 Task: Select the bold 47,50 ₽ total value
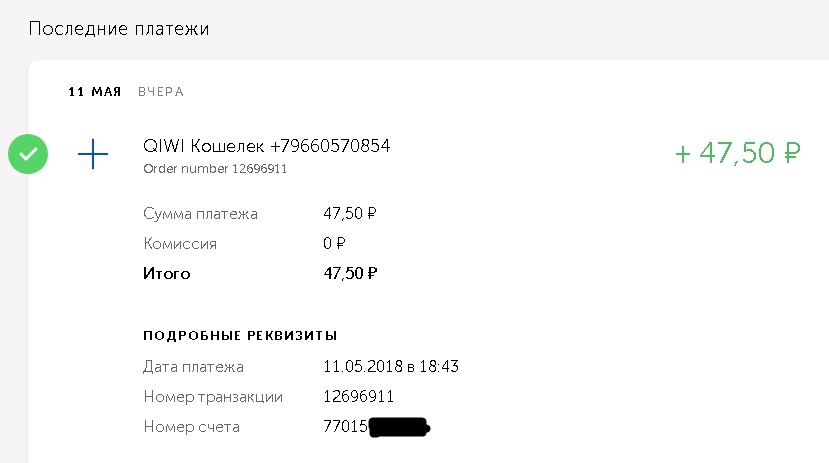click(350, 273)
